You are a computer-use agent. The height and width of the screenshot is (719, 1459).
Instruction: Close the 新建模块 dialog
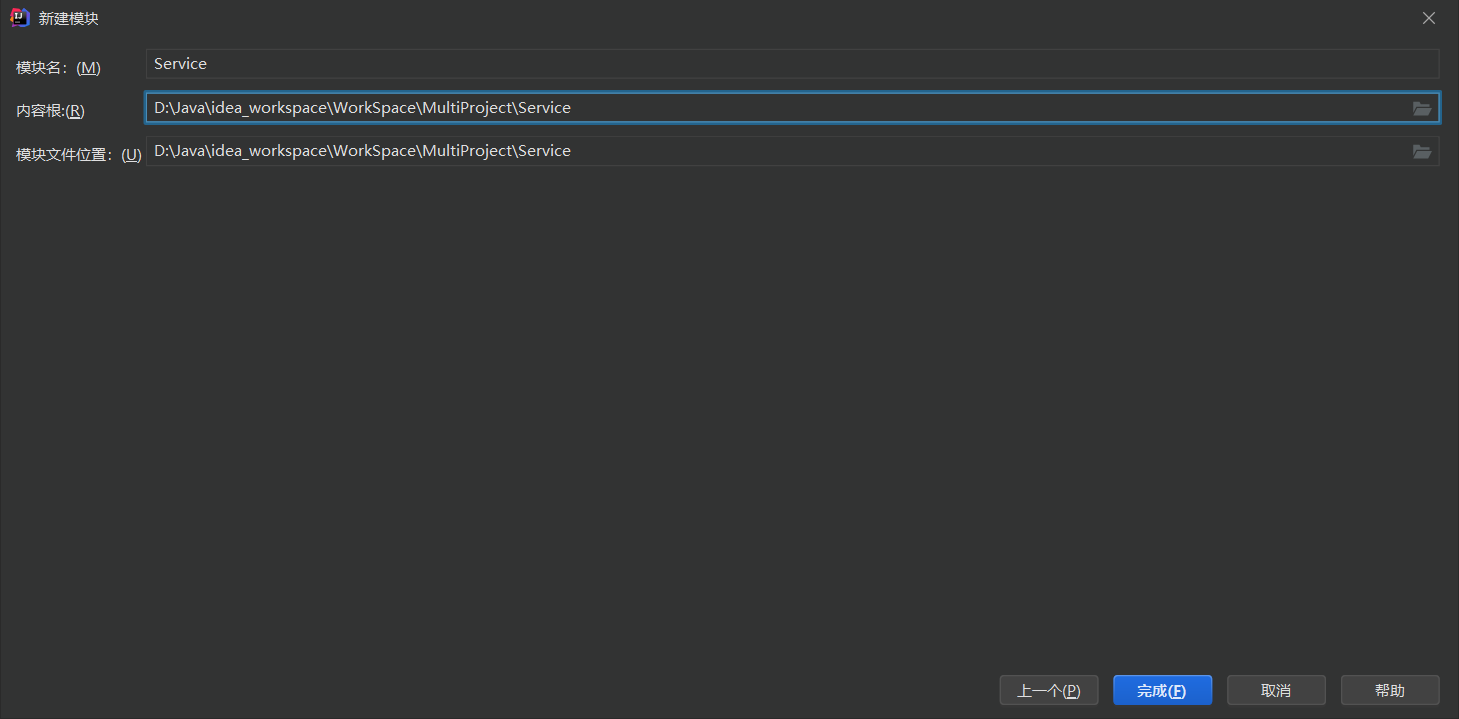(1429, 19)
